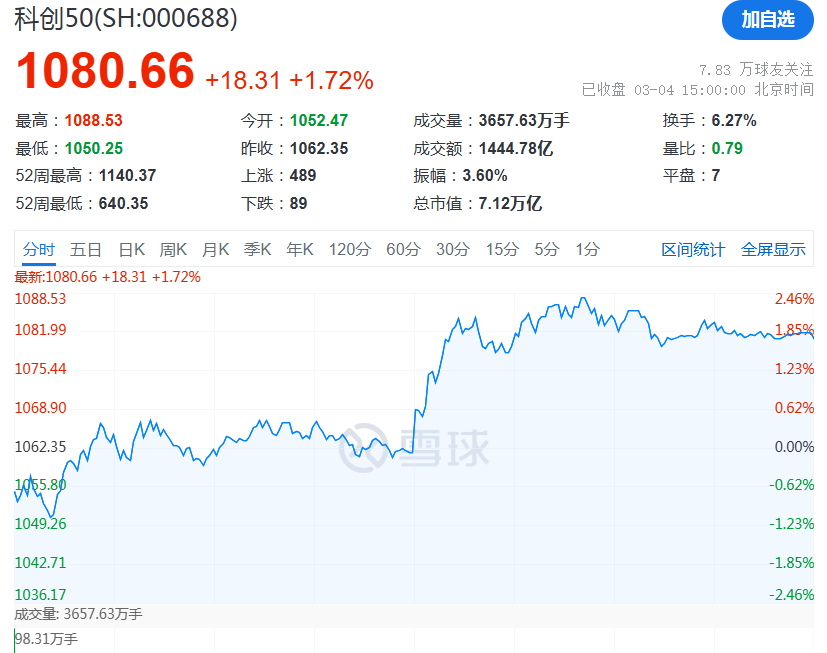827x653 pixels.
Task: Select the 120分 interval tab
Action: click(x=349, y=250)
